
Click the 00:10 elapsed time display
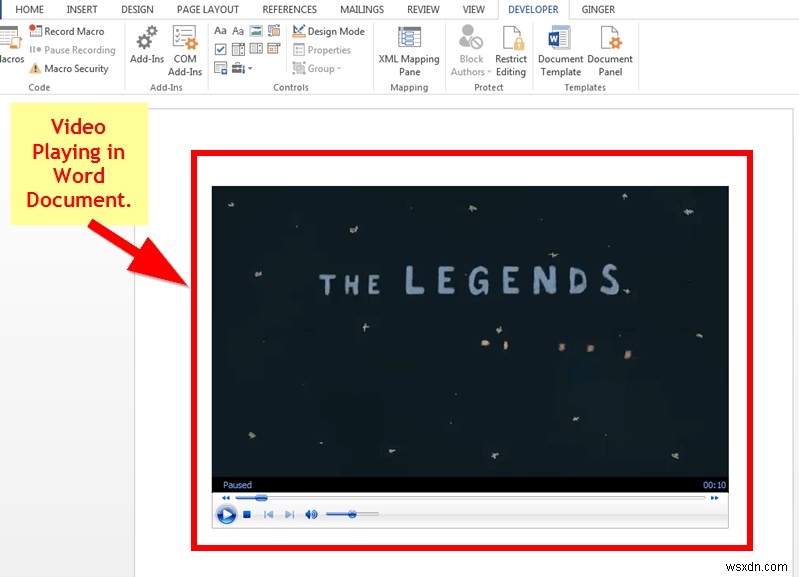pyautogui.click(x=714, y=485)
